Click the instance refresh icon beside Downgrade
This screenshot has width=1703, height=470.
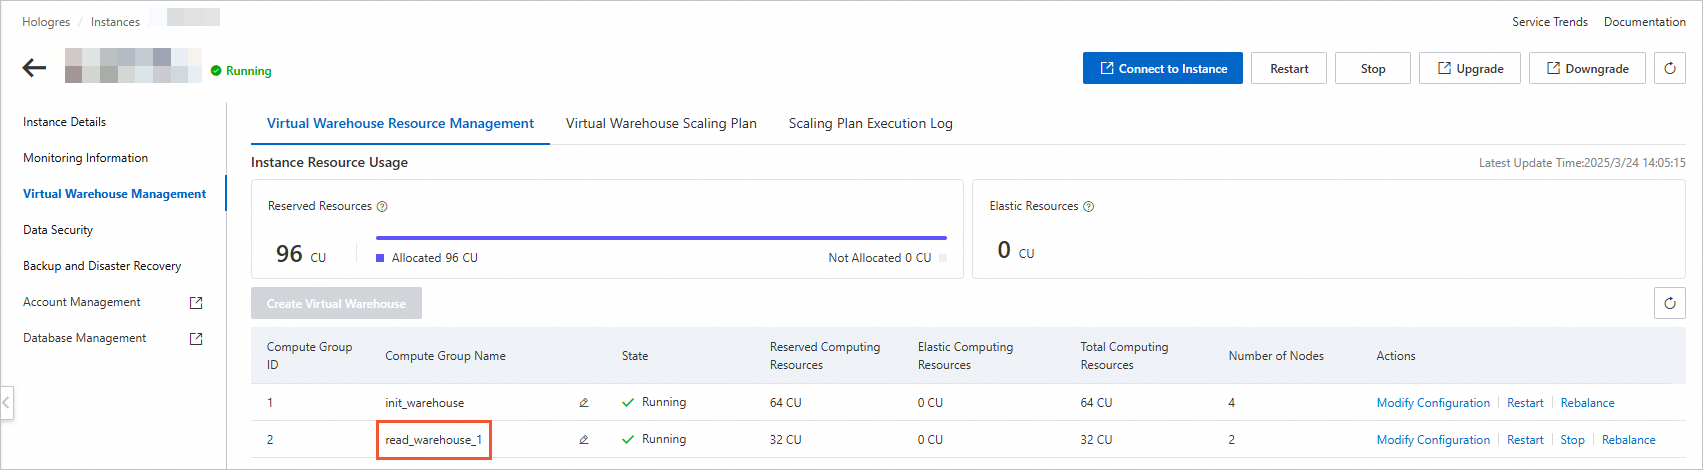1669,68
